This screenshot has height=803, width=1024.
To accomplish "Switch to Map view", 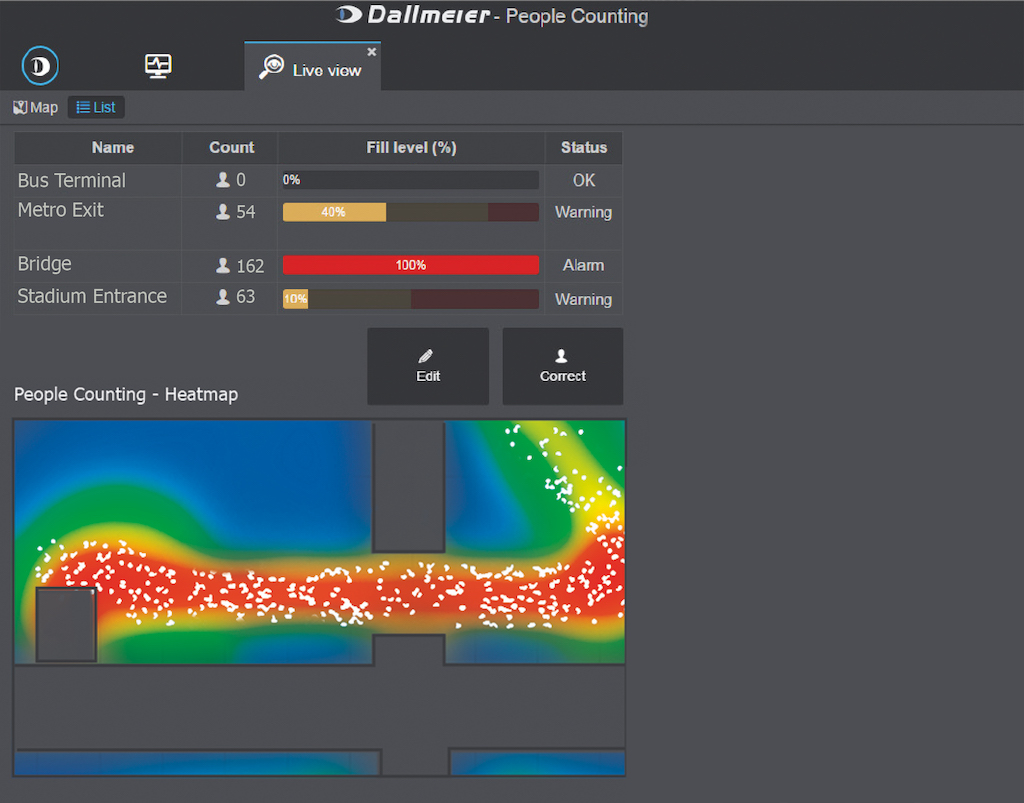I will point(36,107).
